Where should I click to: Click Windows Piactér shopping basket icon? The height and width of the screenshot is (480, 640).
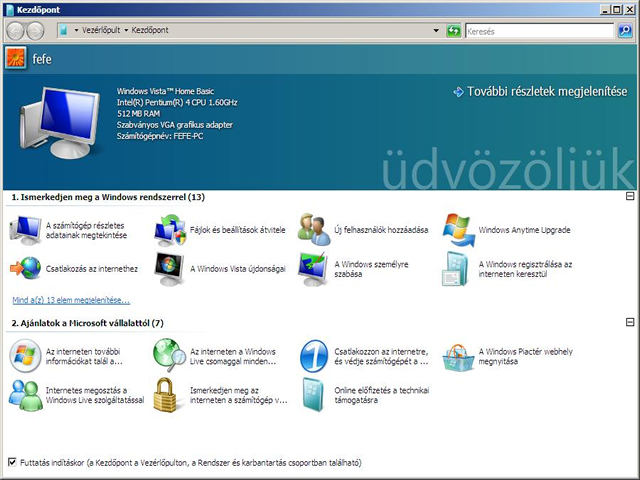click(458, 358)
